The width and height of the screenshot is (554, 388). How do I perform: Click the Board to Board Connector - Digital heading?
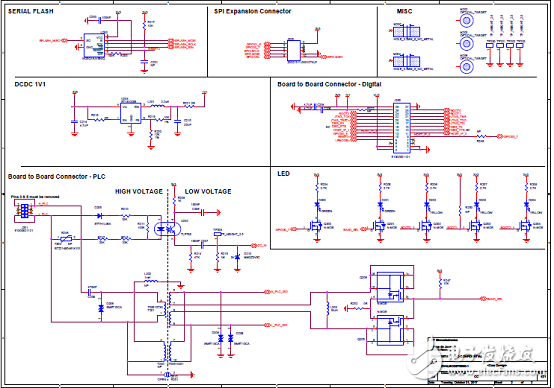coord(329,84)
